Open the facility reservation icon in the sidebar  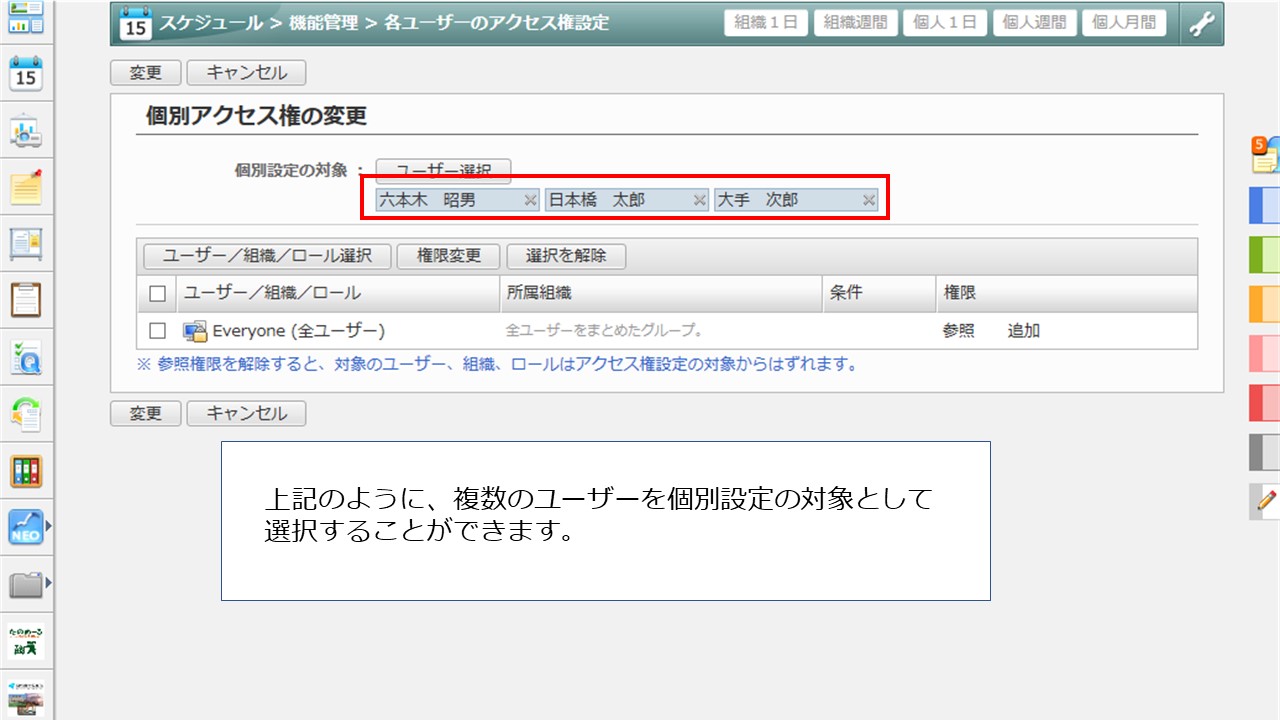pos(26,131)
